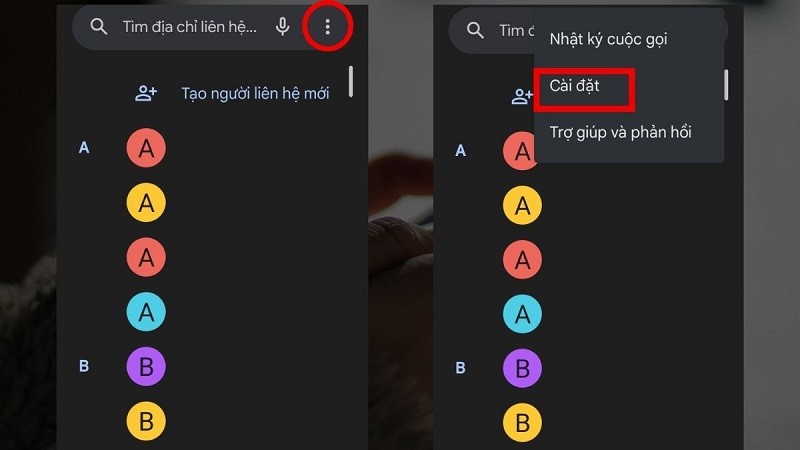This screenshot has width=800, height=450.
Task: Tap the microphone voice search icon
Action: pos(283,27)
